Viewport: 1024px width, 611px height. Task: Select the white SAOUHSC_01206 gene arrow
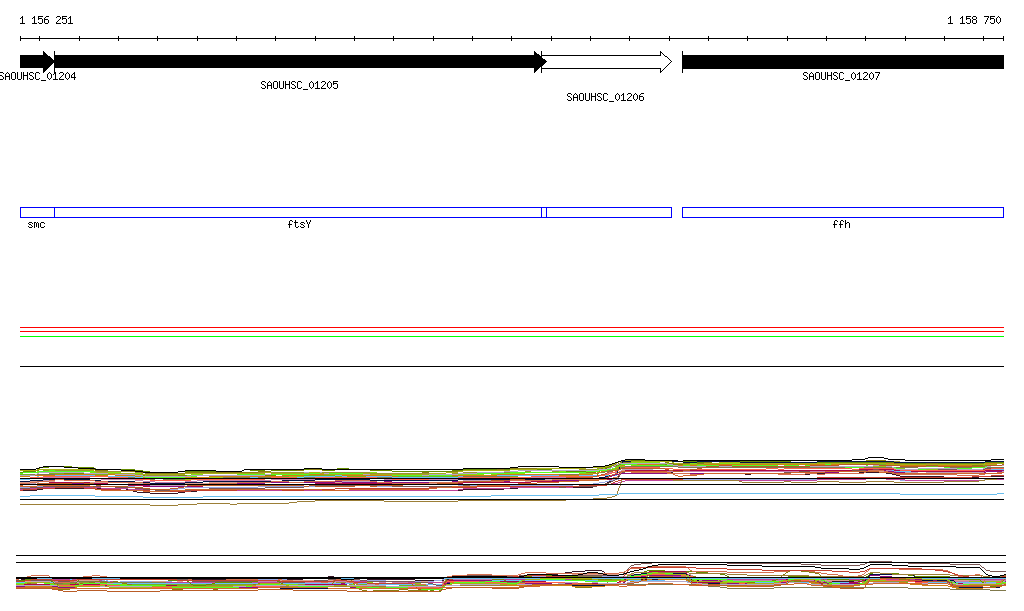[x=607, y=62]
